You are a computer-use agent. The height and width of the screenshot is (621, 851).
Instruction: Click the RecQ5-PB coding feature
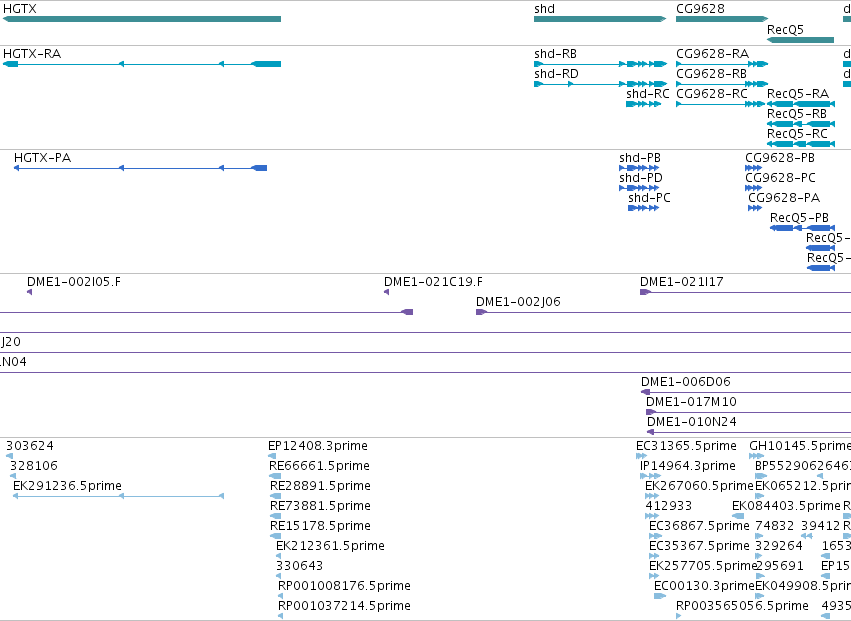802,227
